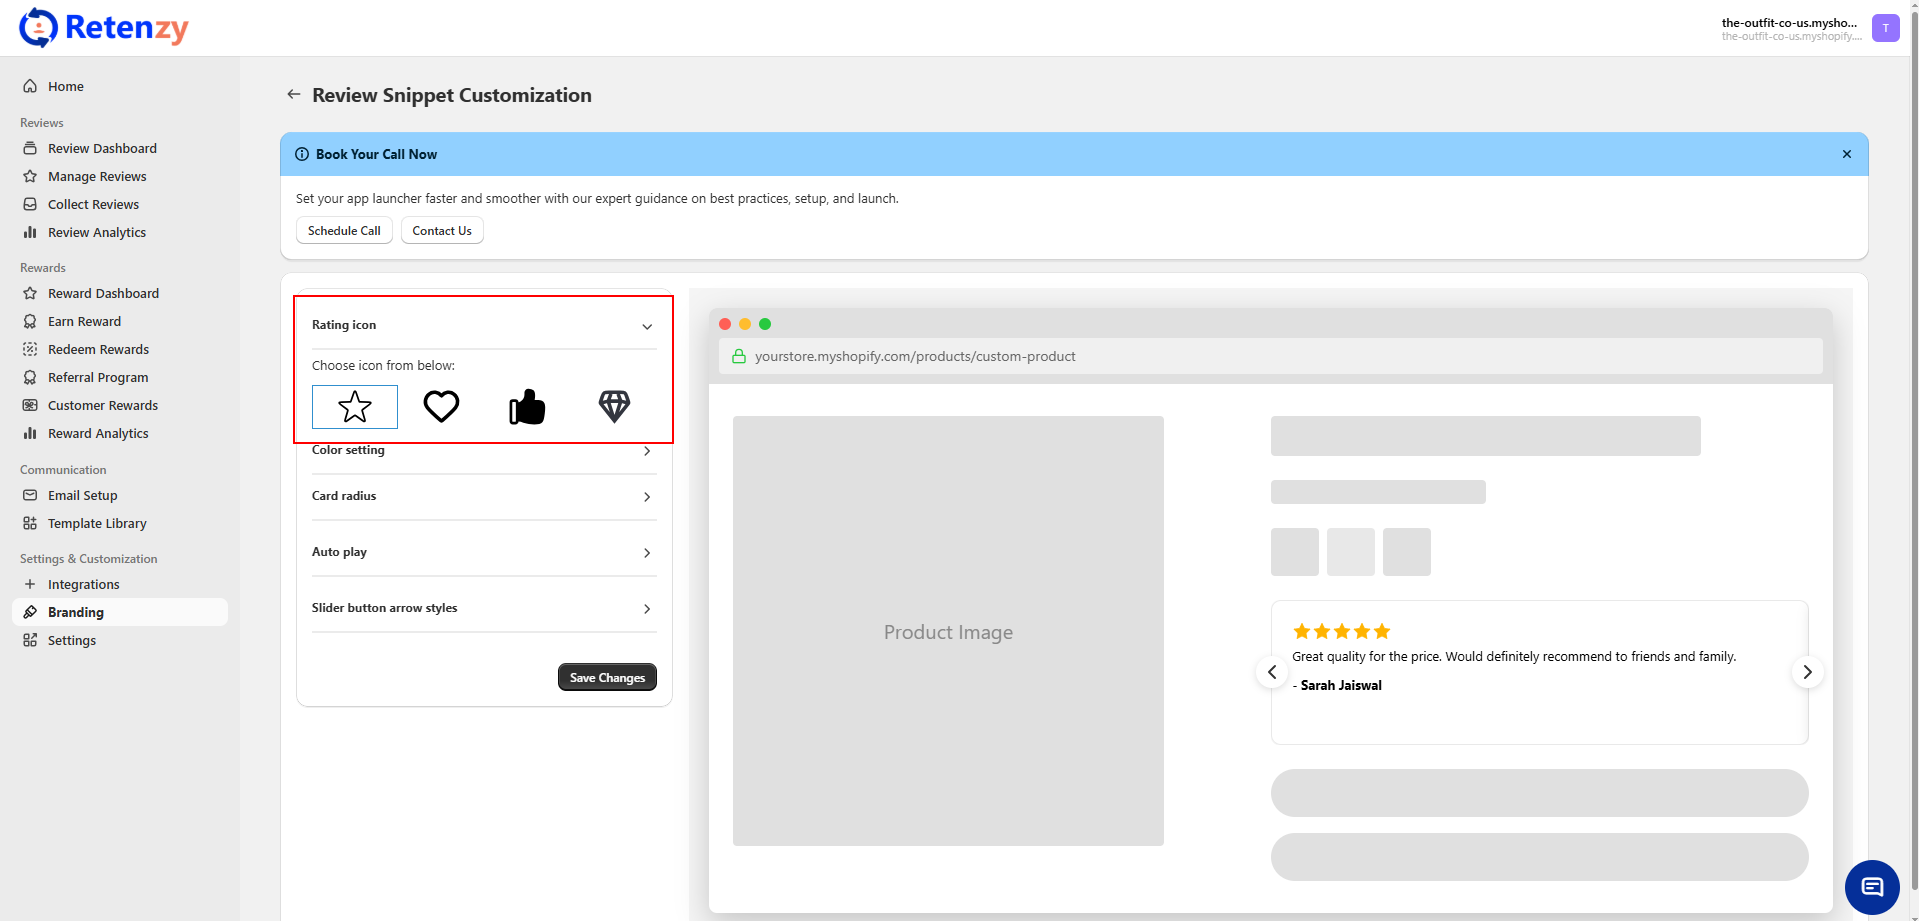Image resolution: width=1919 pixels, height=921 pixels.
Task: Open the live chat widget
Action: pos(1871,887)
